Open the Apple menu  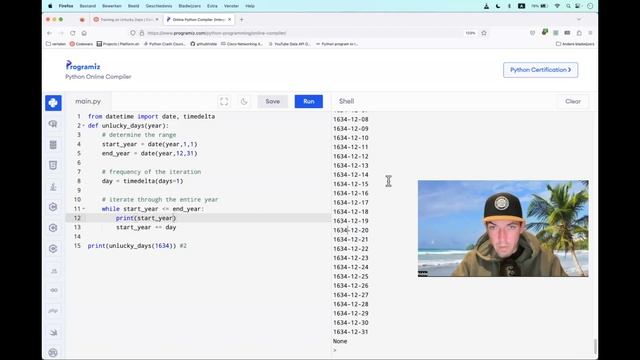50,6
